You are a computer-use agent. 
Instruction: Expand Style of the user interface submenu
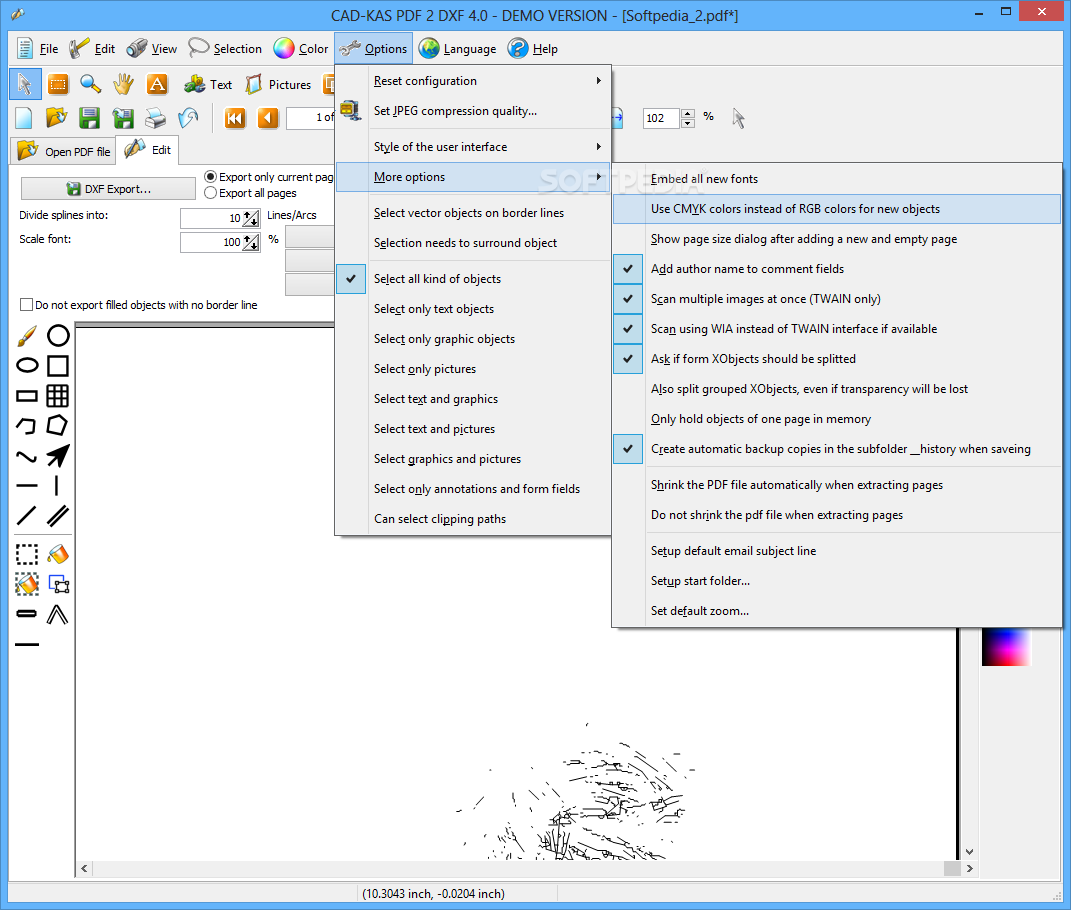pyautogui.click(x=473, y=147)
